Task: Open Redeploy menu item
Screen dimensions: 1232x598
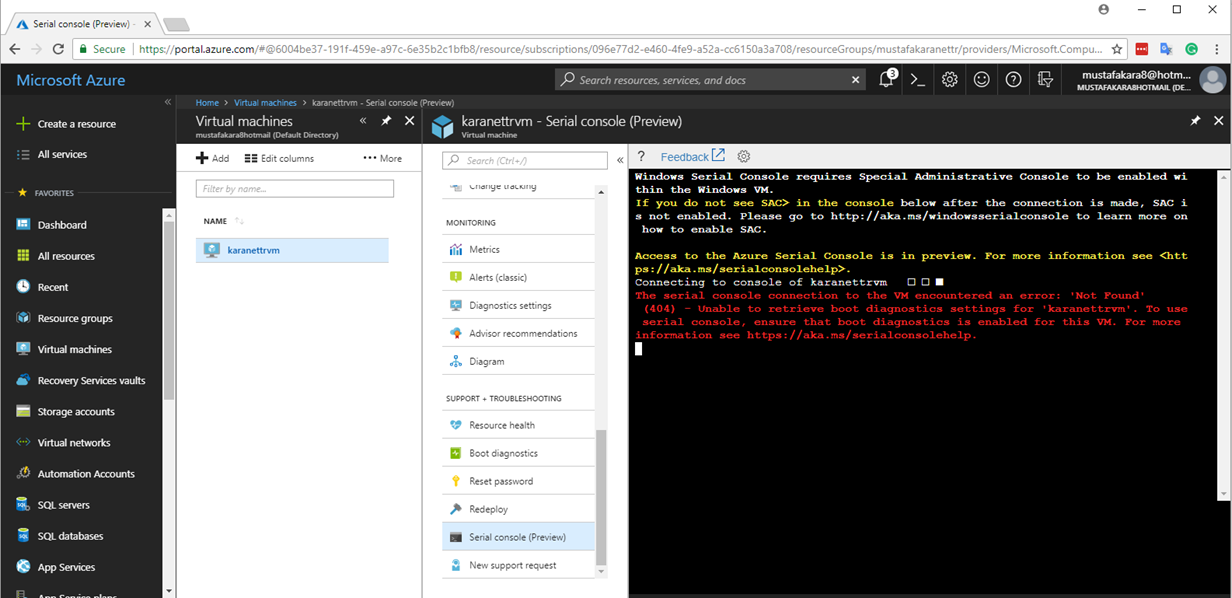Action: 518,509
